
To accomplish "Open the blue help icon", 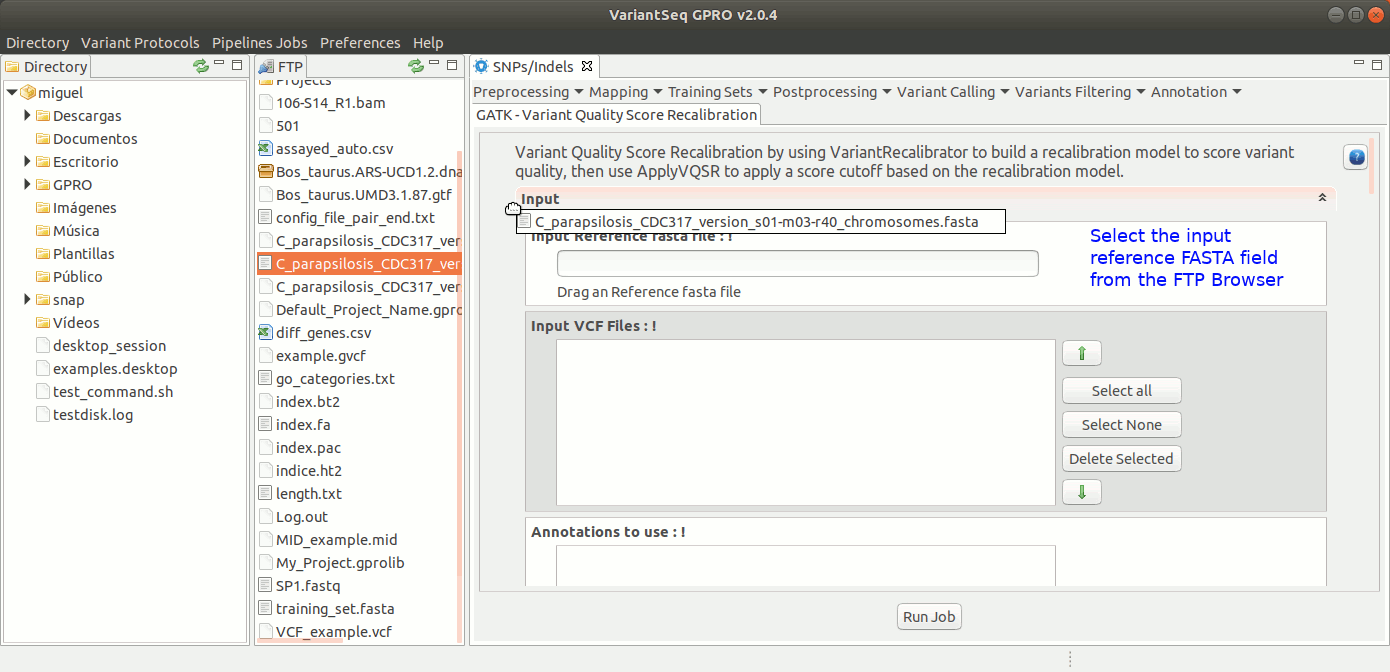I will coord(1356,157).
